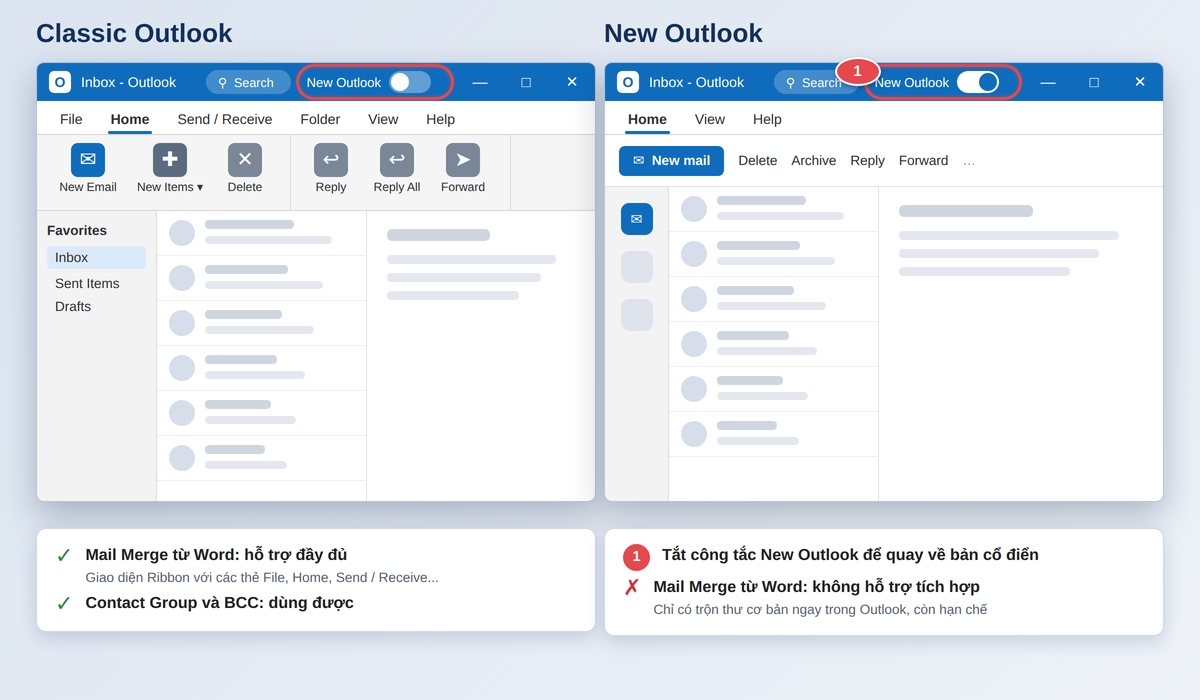1200x700 pixels.
Task: Click the 'Inbox - Outlook' title in New Outlook window
Action: click(696, 82)
